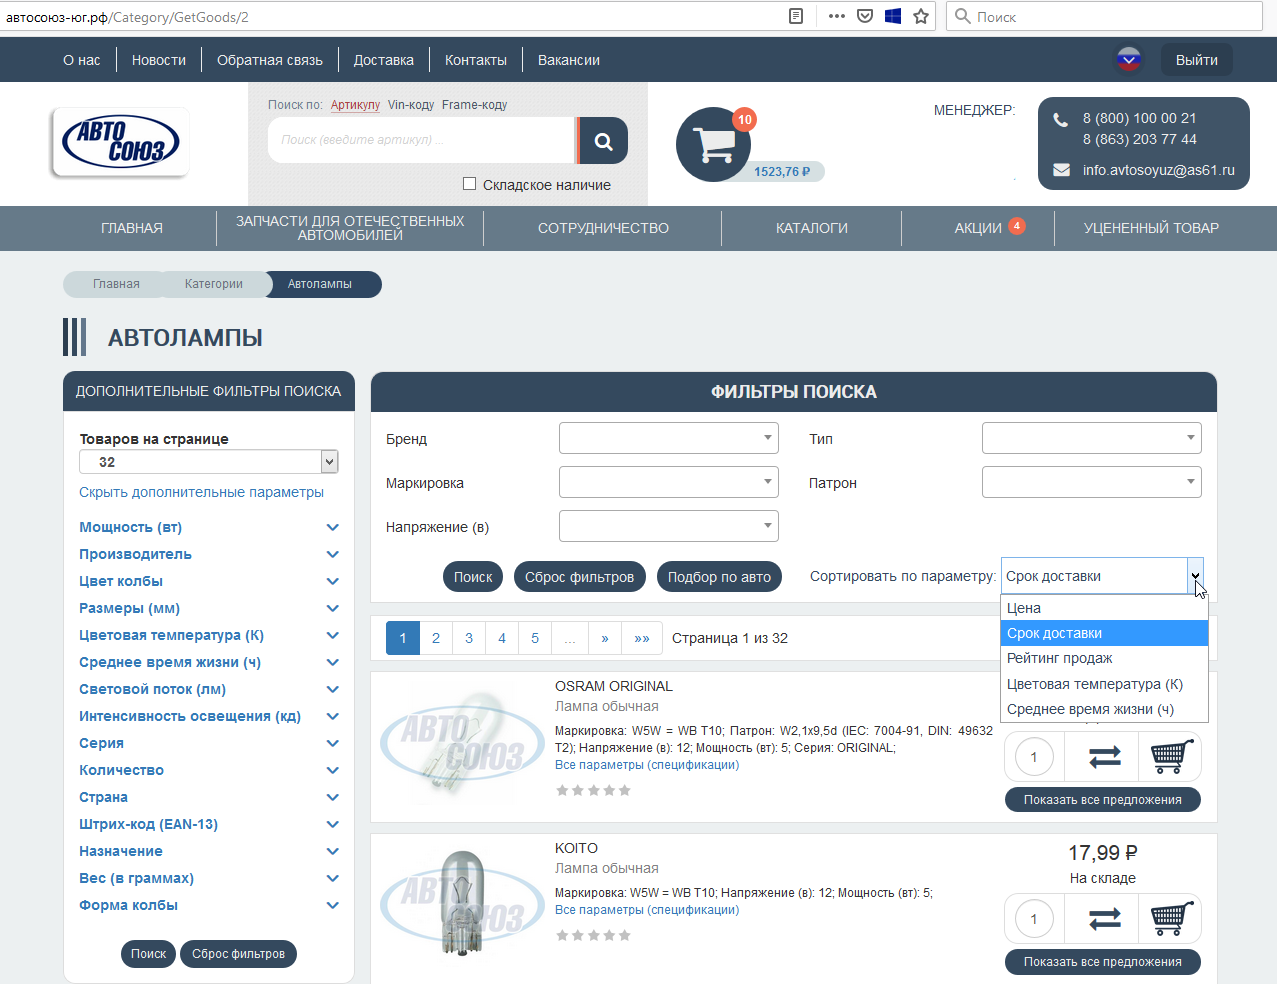Click Сброс фильтров button in search filters panel

[579, 577]
